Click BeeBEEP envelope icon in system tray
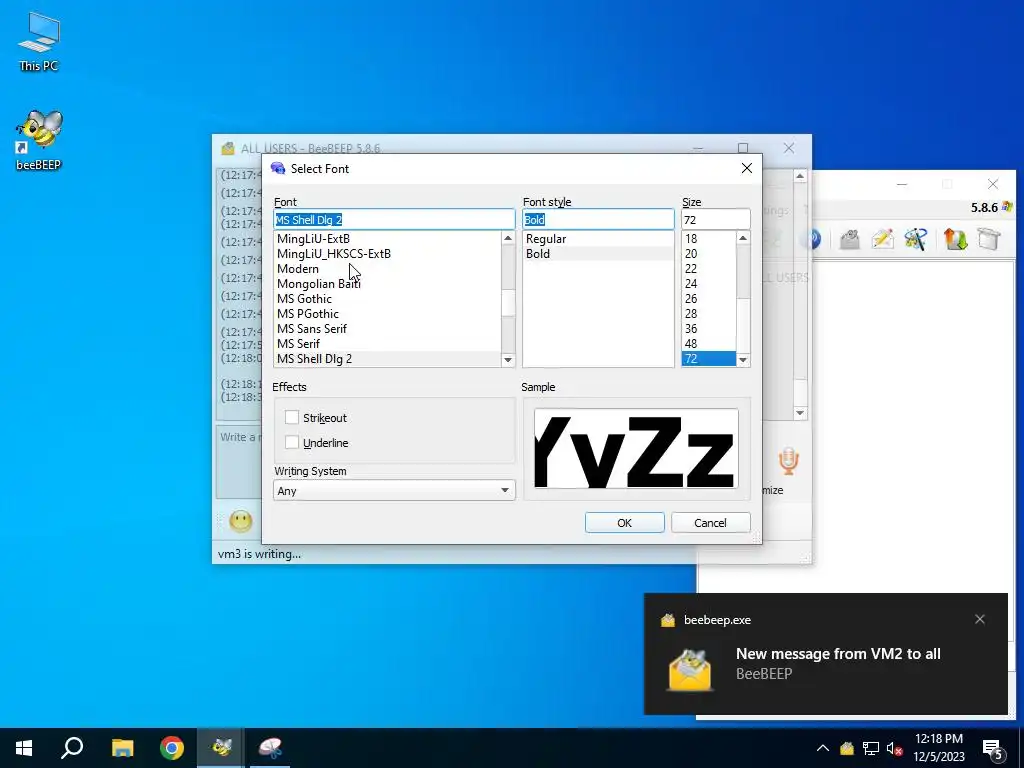 [x=847, y=748]
